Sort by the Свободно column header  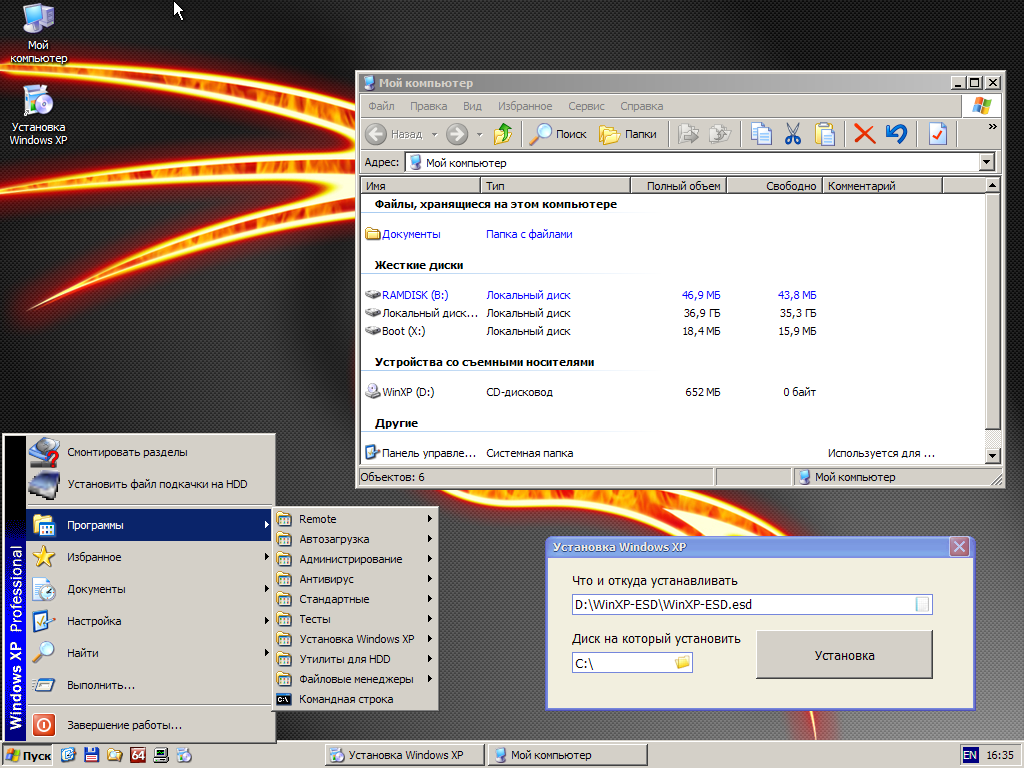point(775,186)
